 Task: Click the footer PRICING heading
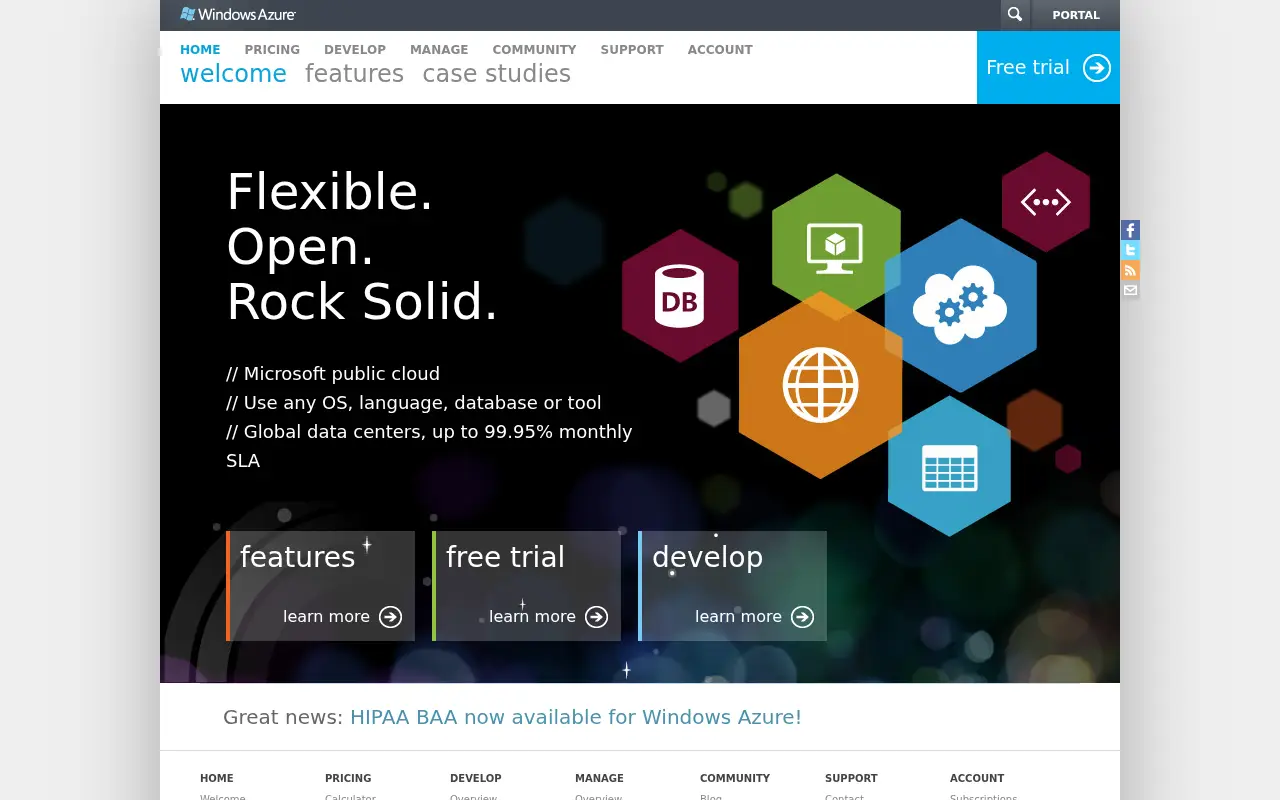click(x=348, y=778)
